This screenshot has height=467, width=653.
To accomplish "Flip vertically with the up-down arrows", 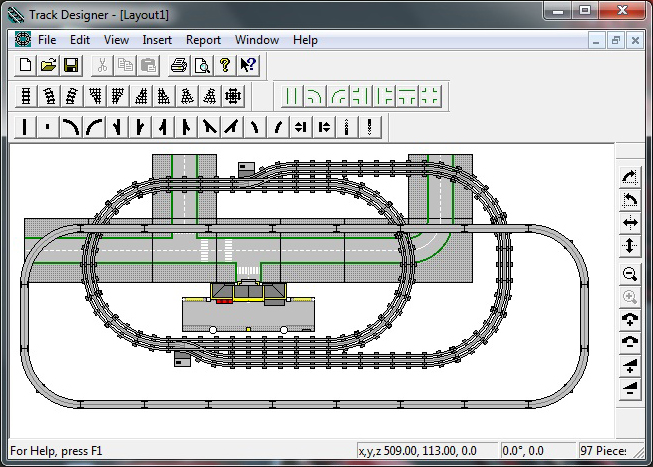I will (630, 245).
